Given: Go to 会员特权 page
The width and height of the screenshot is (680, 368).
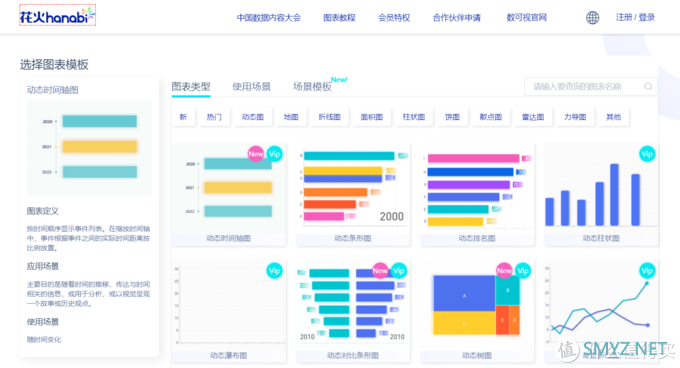Looking at the screenshot, I should coord(394,18).
